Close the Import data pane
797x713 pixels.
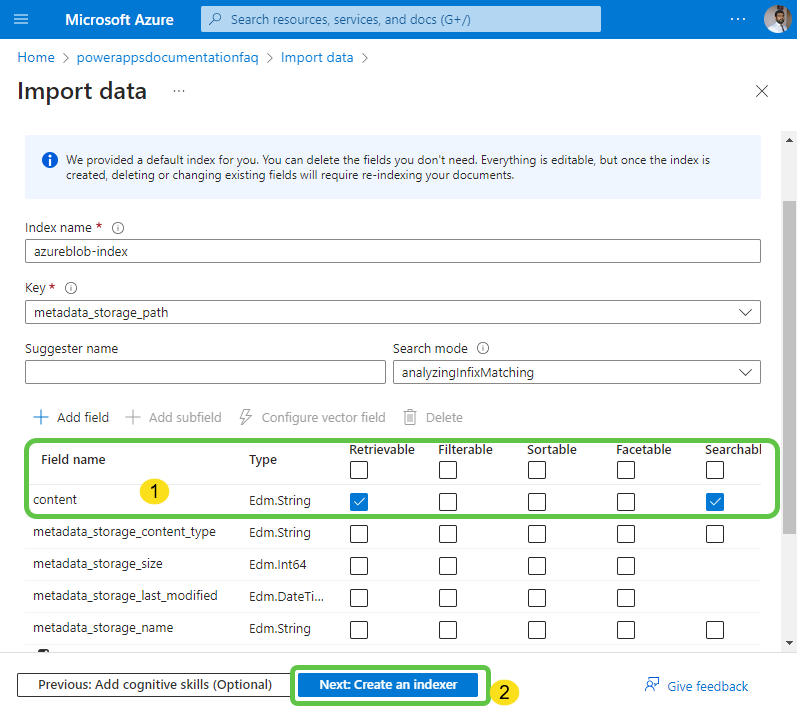(x=761, y=91)
